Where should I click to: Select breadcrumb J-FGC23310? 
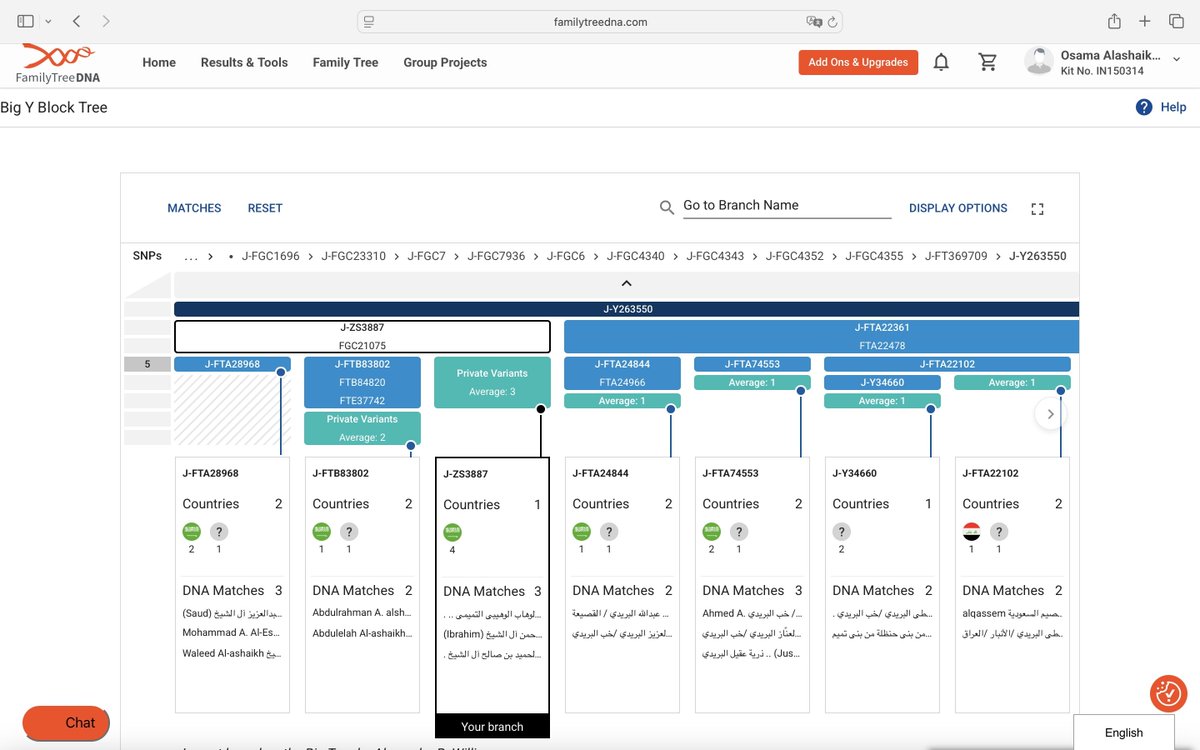[353, 256]
